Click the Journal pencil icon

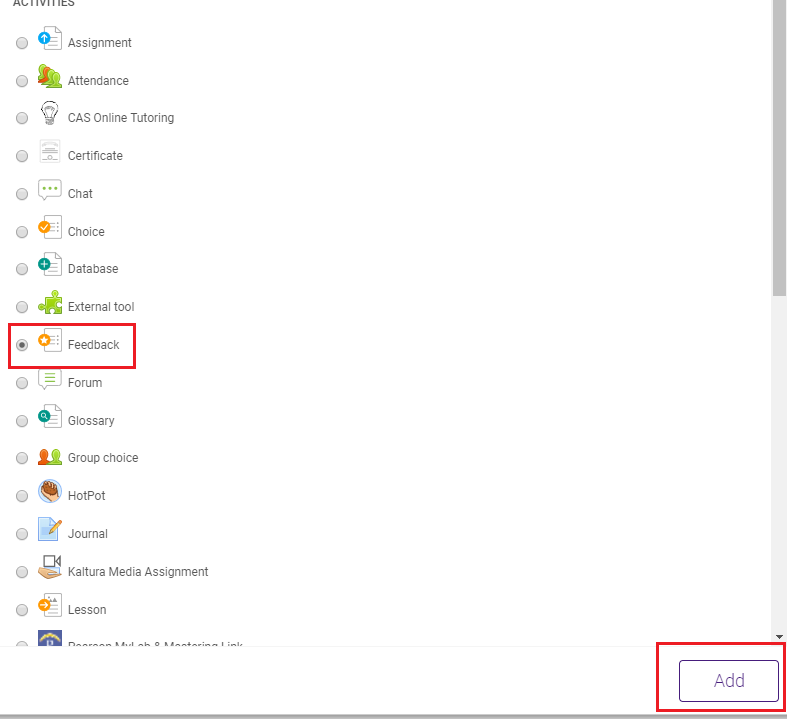click(x=50, y=529)
